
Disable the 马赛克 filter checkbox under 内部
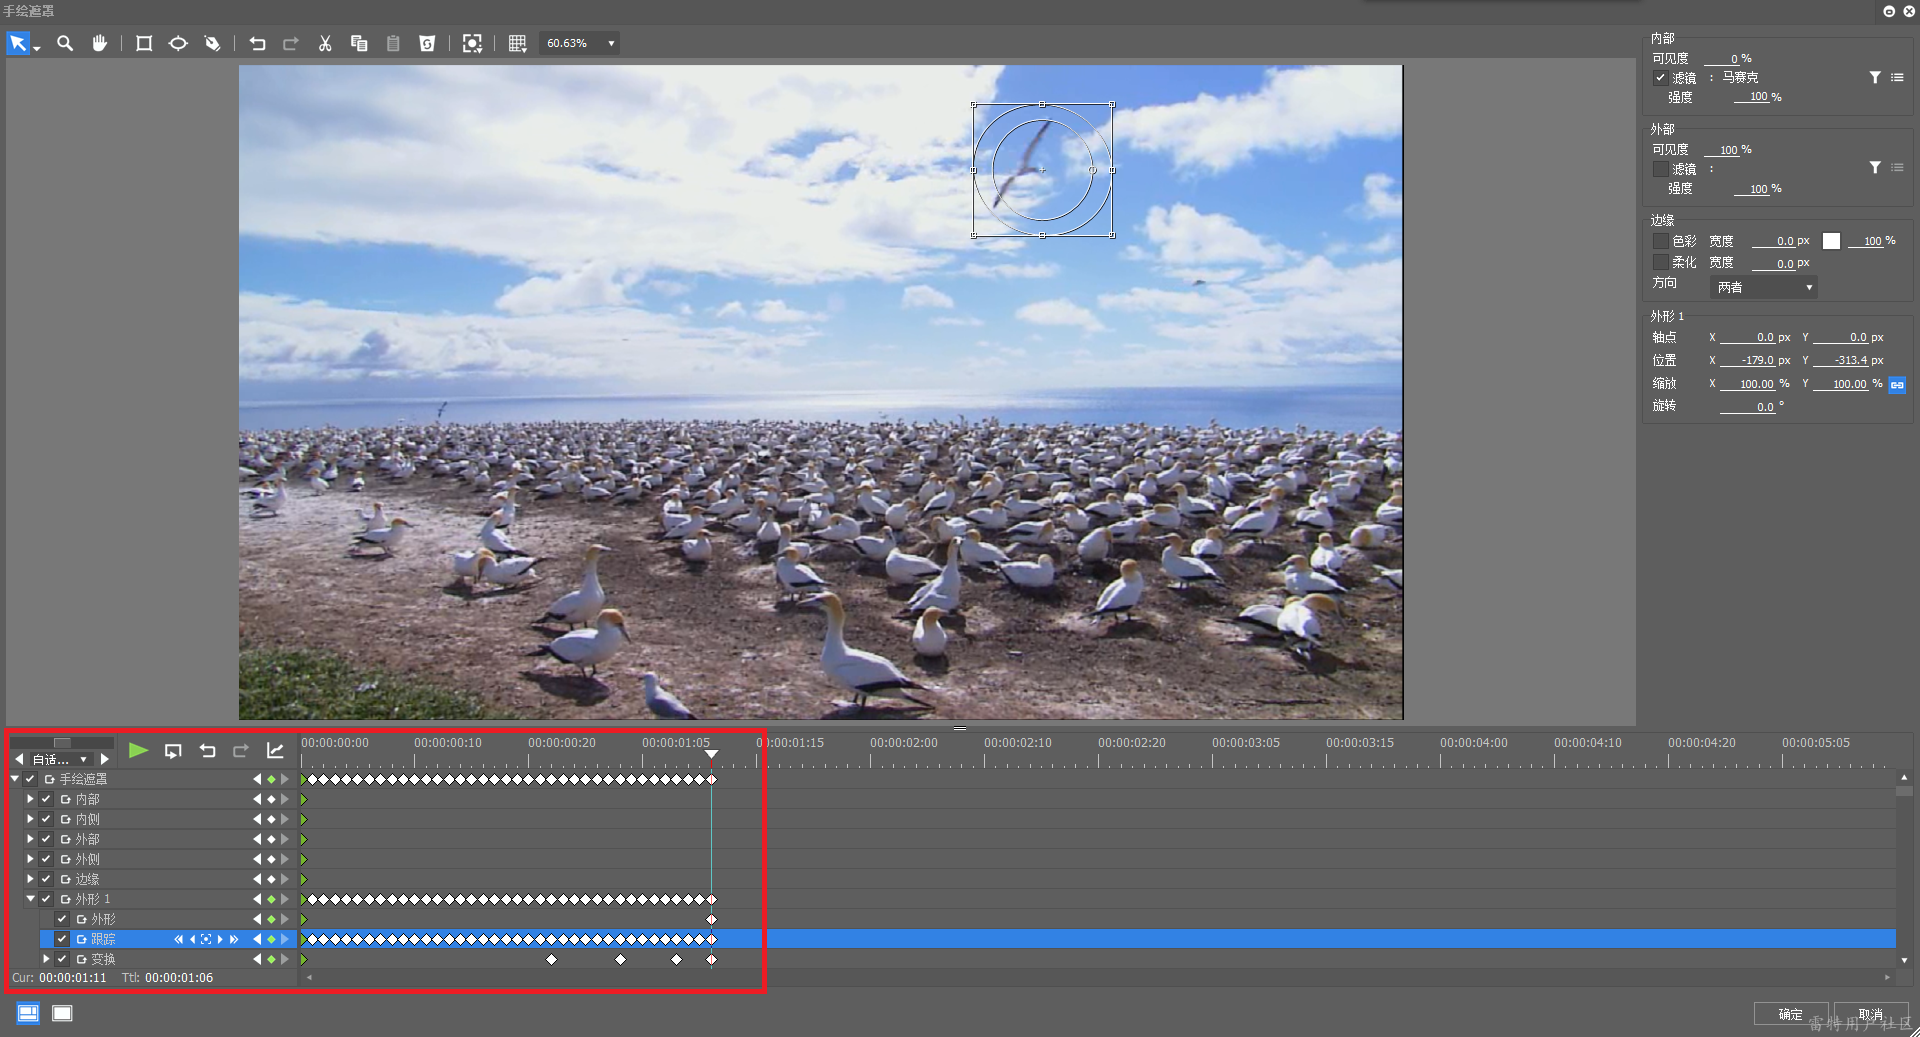[1662, 78]
